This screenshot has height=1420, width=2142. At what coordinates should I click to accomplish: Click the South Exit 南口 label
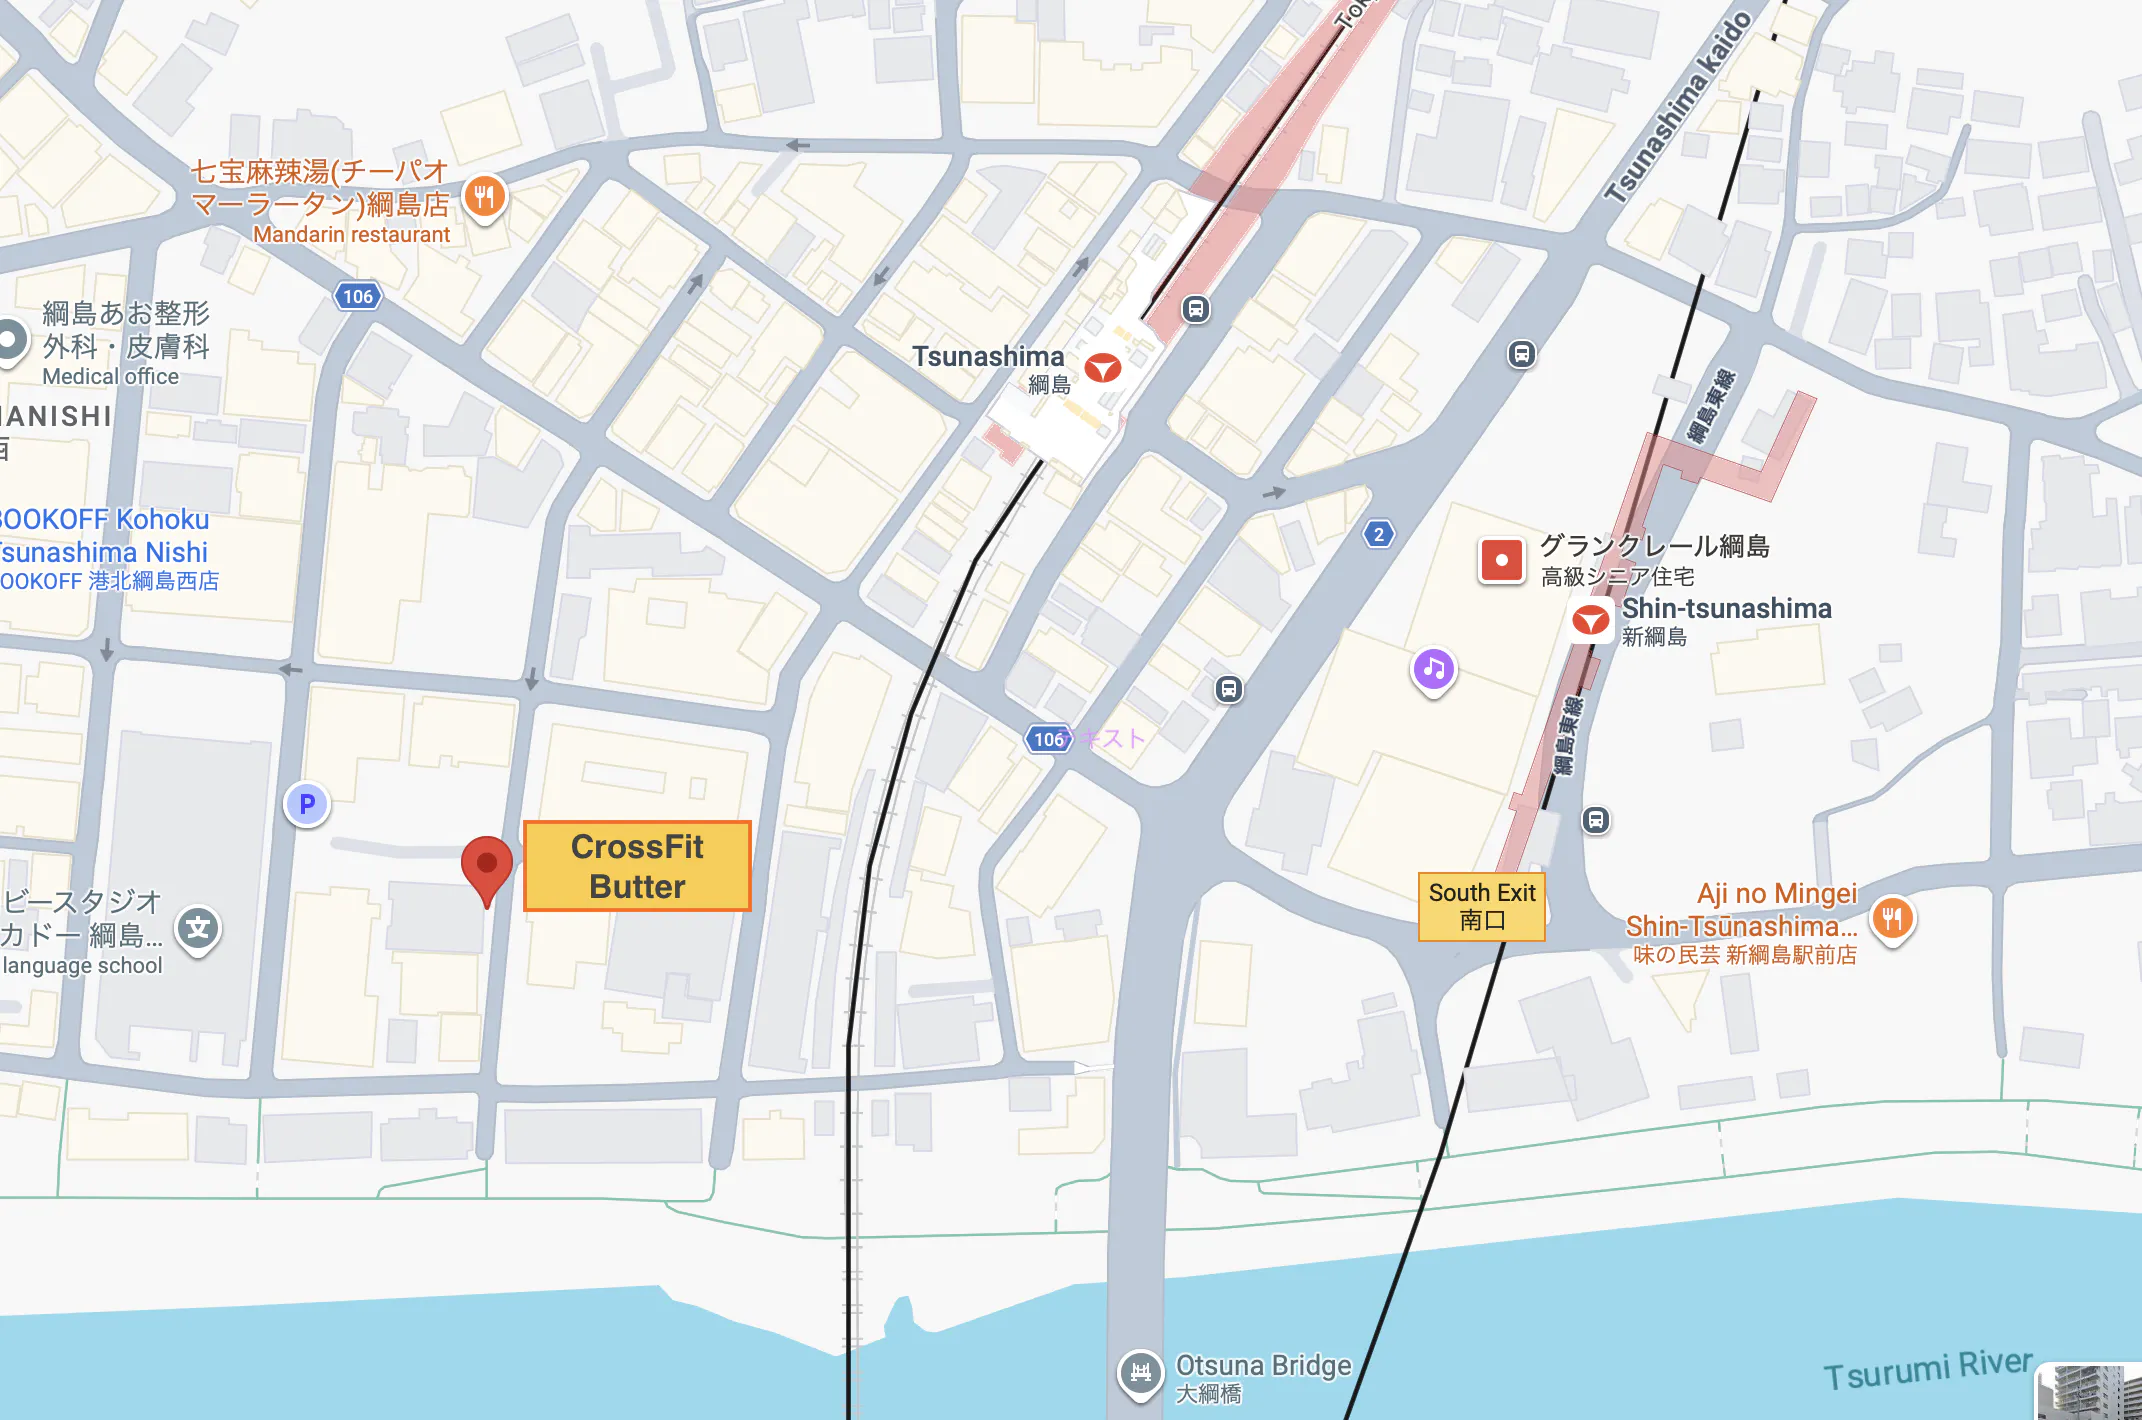(1482, 907)
